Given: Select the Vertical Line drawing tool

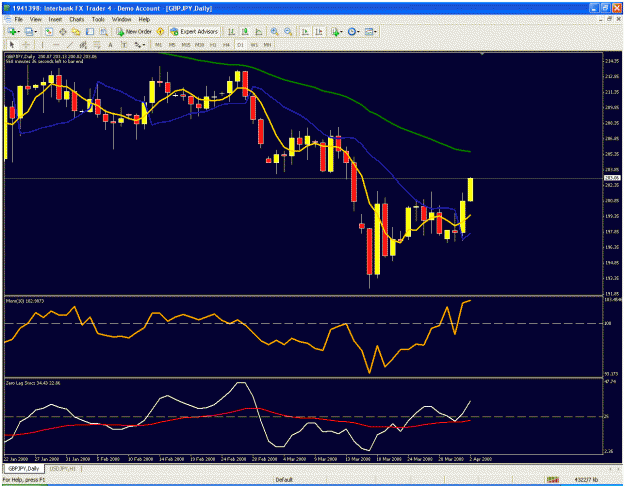Looking at the screenshot, I should (42, 45).
